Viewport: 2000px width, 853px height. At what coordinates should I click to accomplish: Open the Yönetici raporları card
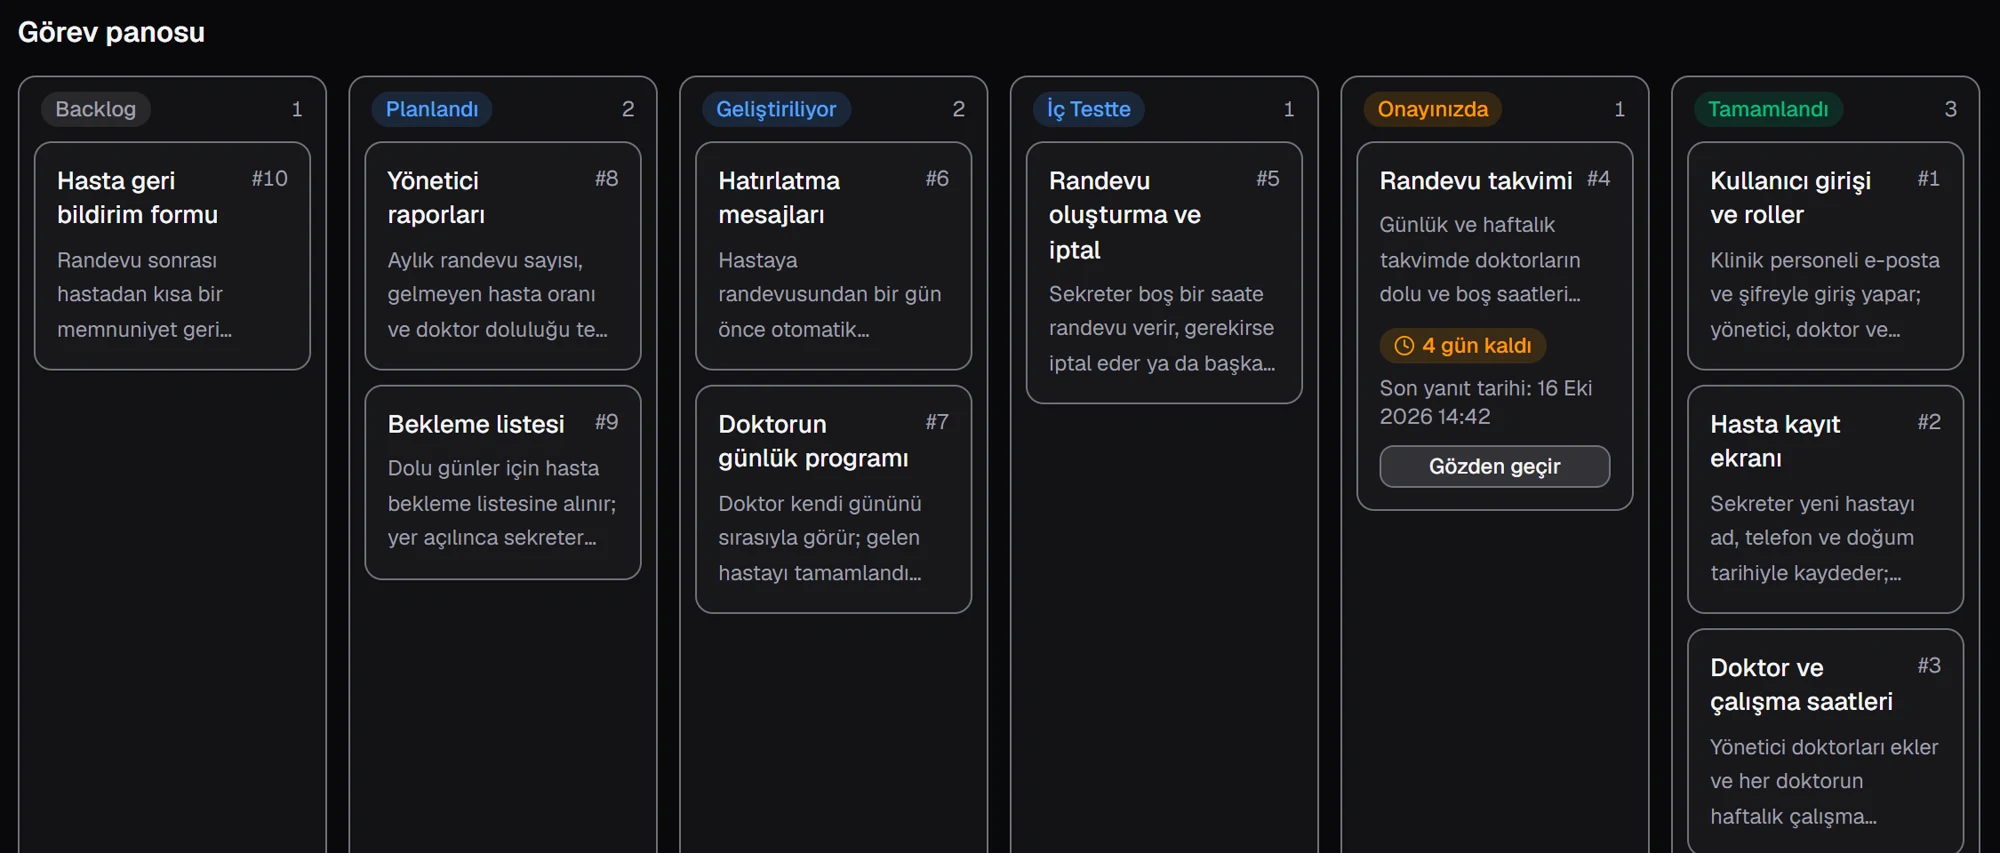(x=503, y=256)
